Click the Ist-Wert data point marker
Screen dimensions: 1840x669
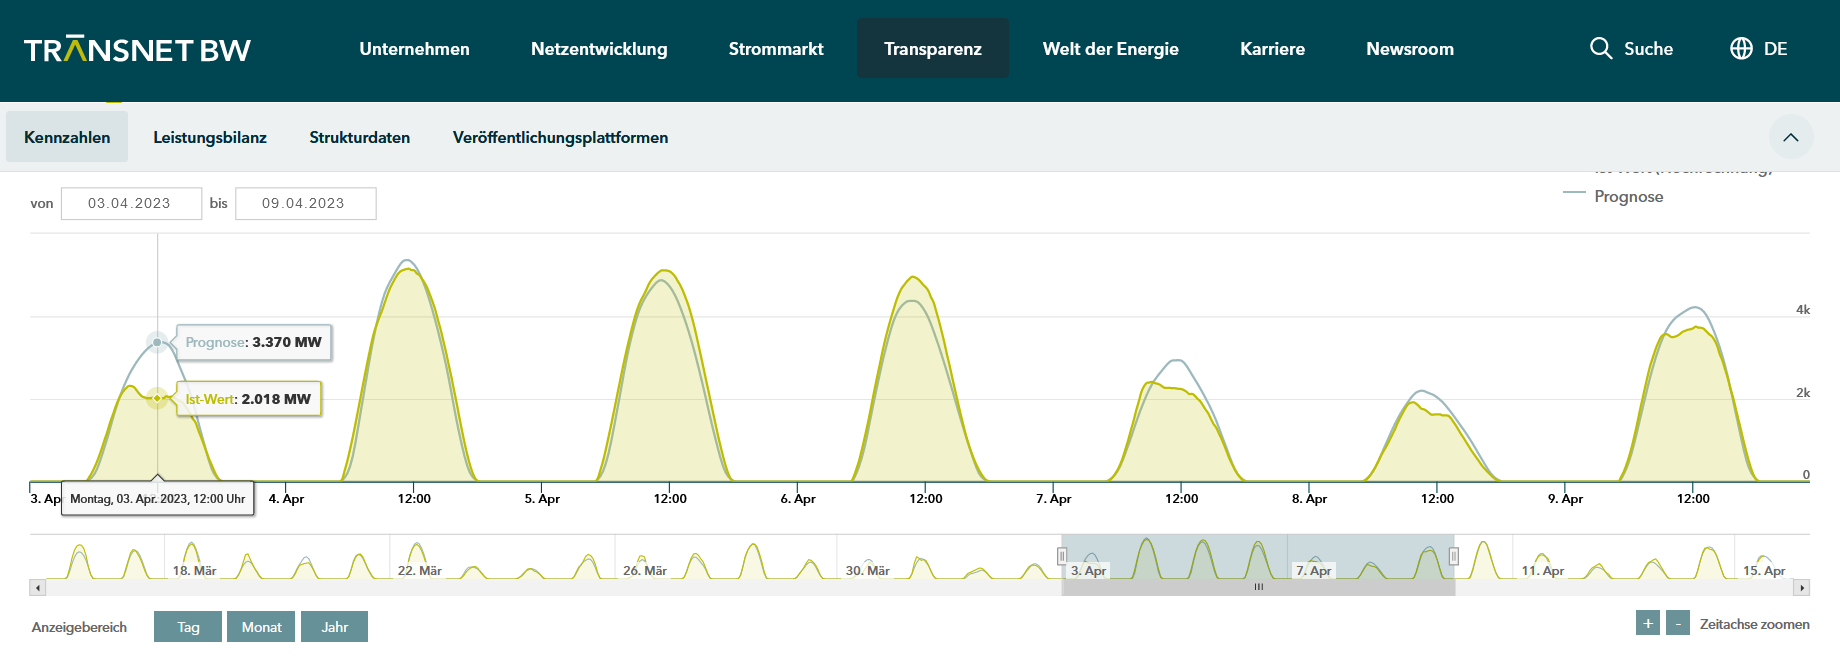(157, 398)
